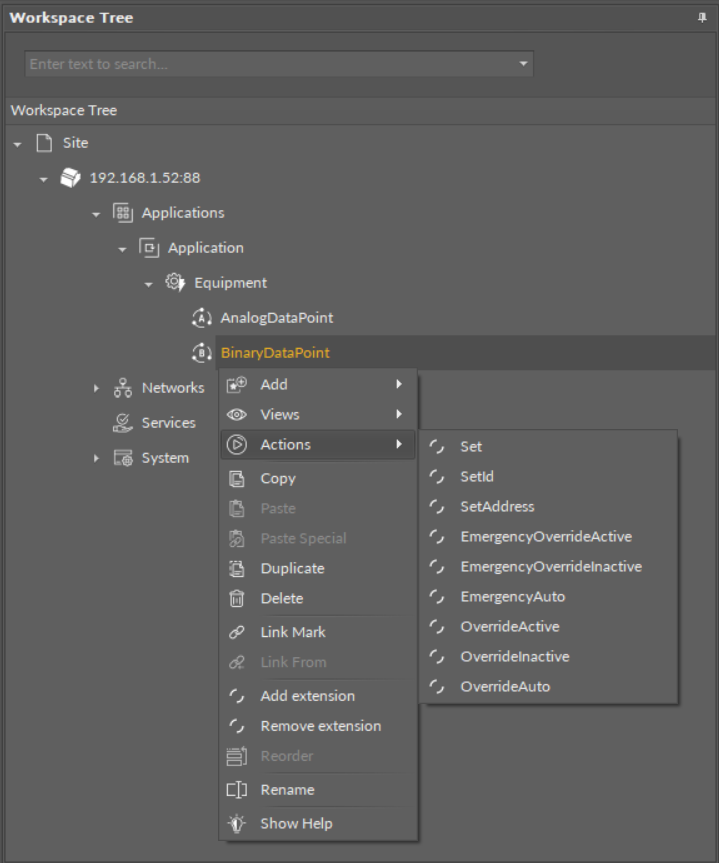The height and width of the screenshot is (863, 719).
Task: Collapse the Site tree node
Action: [x=17, y=144]
